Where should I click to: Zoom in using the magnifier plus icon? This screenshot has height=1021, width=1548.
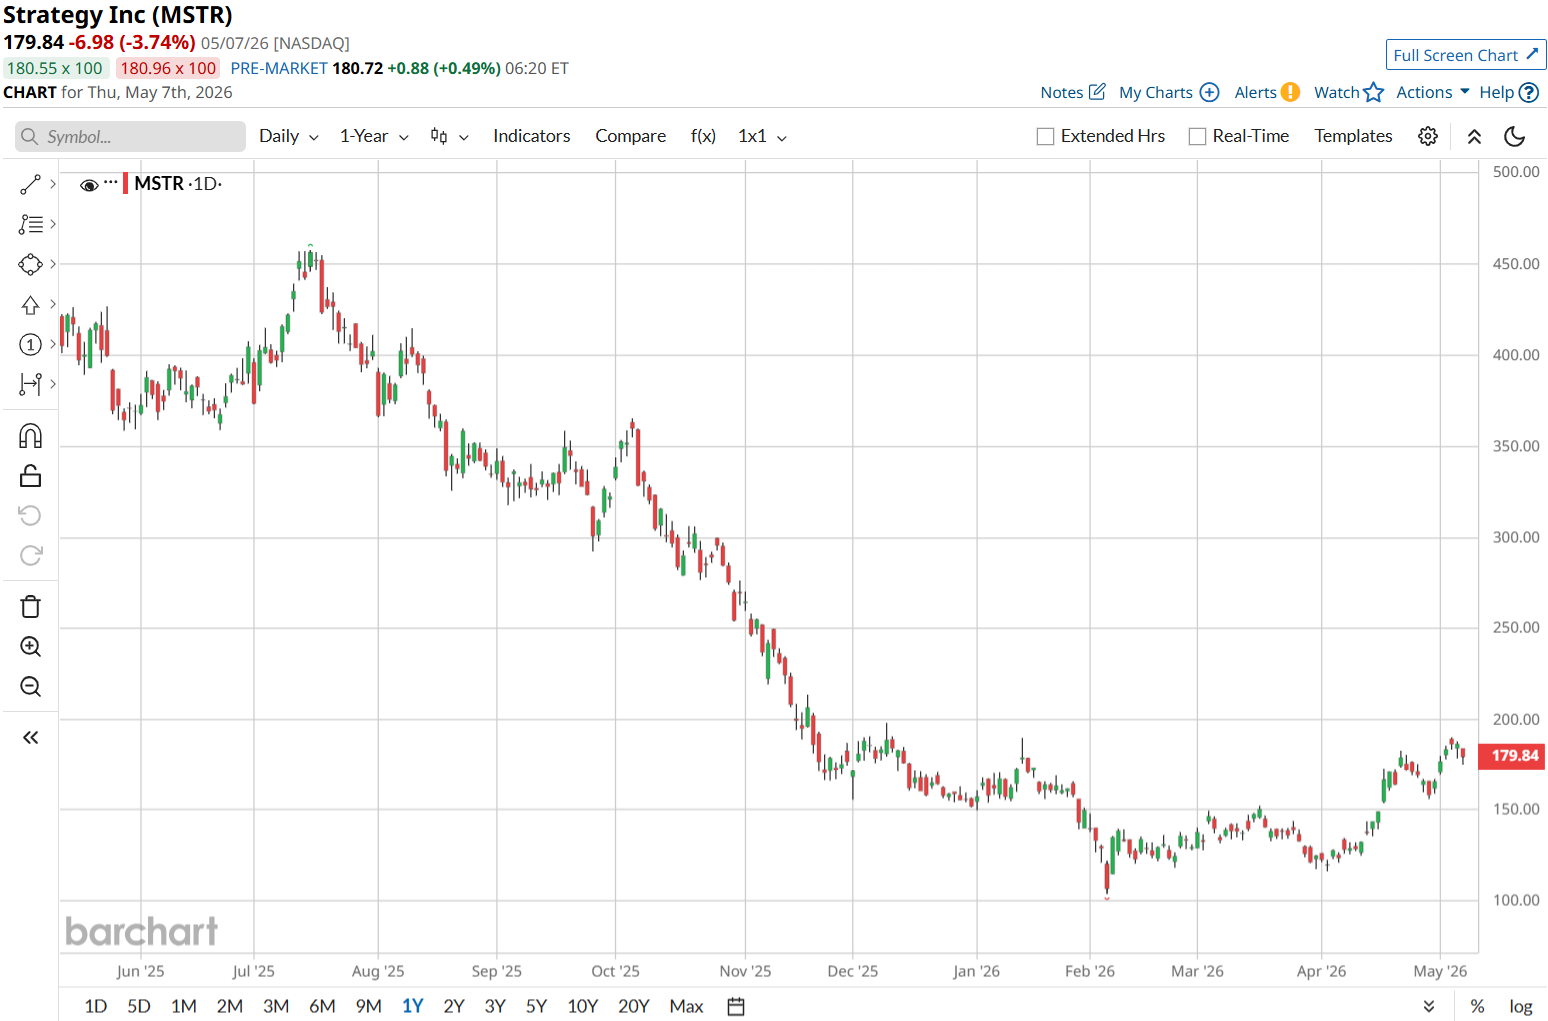tap(30, 647)
